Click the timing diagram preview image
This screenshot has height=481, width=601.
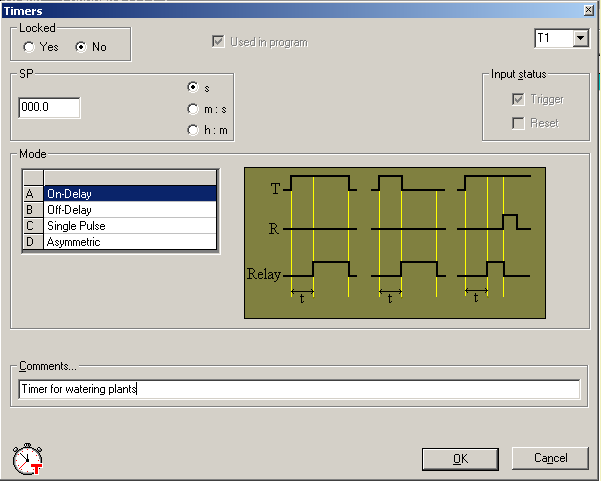tap(395, 242)
